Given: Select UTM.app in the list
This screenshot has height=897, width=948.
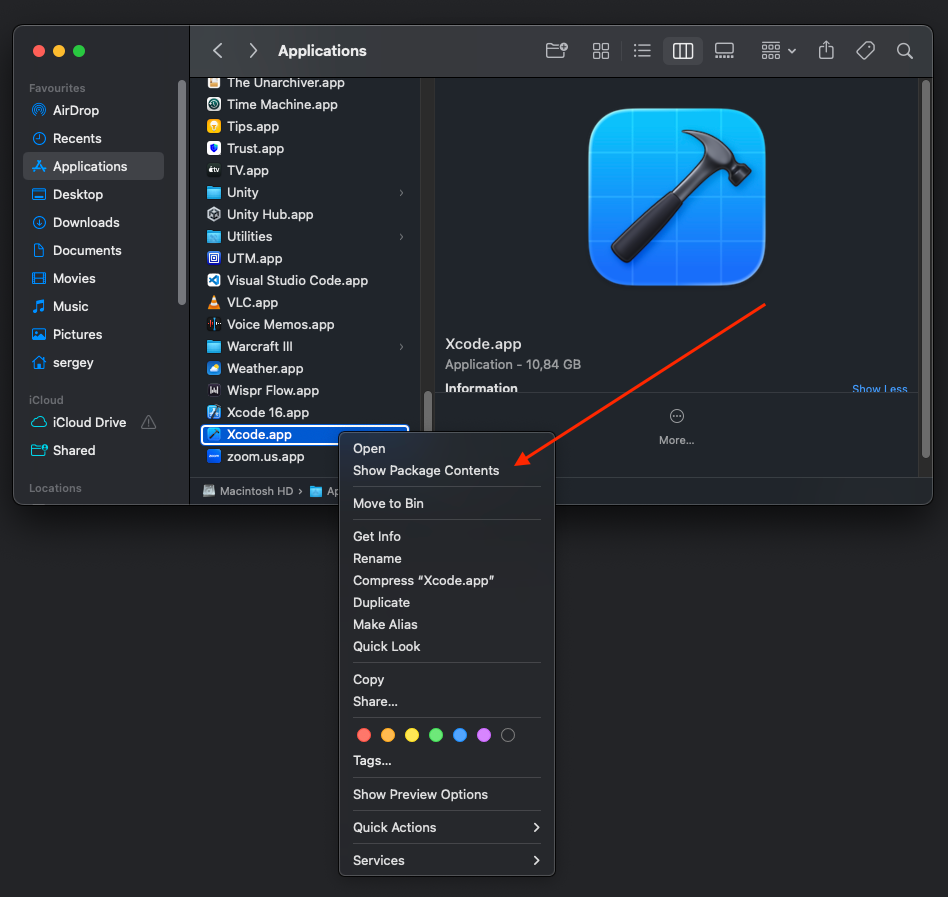Looking at the screenshot, I should tap(305, 259).
